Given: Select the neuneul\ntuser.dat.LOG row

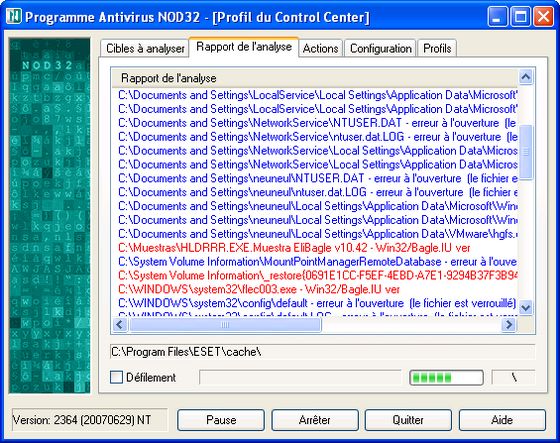Looking at the screenshot, I should coord(317,192).
